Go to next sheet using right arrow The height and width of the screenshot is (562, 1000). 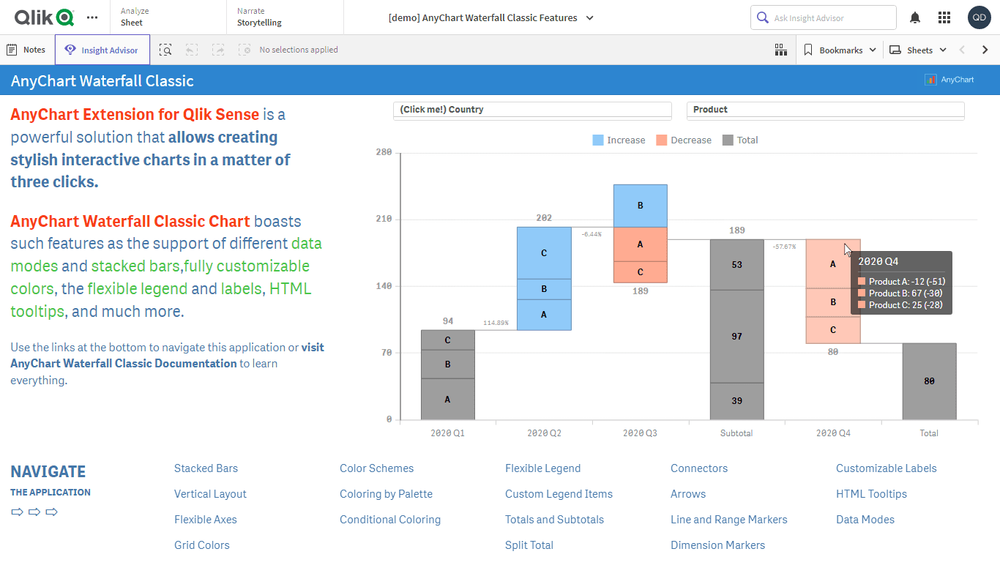pos(985,50)
